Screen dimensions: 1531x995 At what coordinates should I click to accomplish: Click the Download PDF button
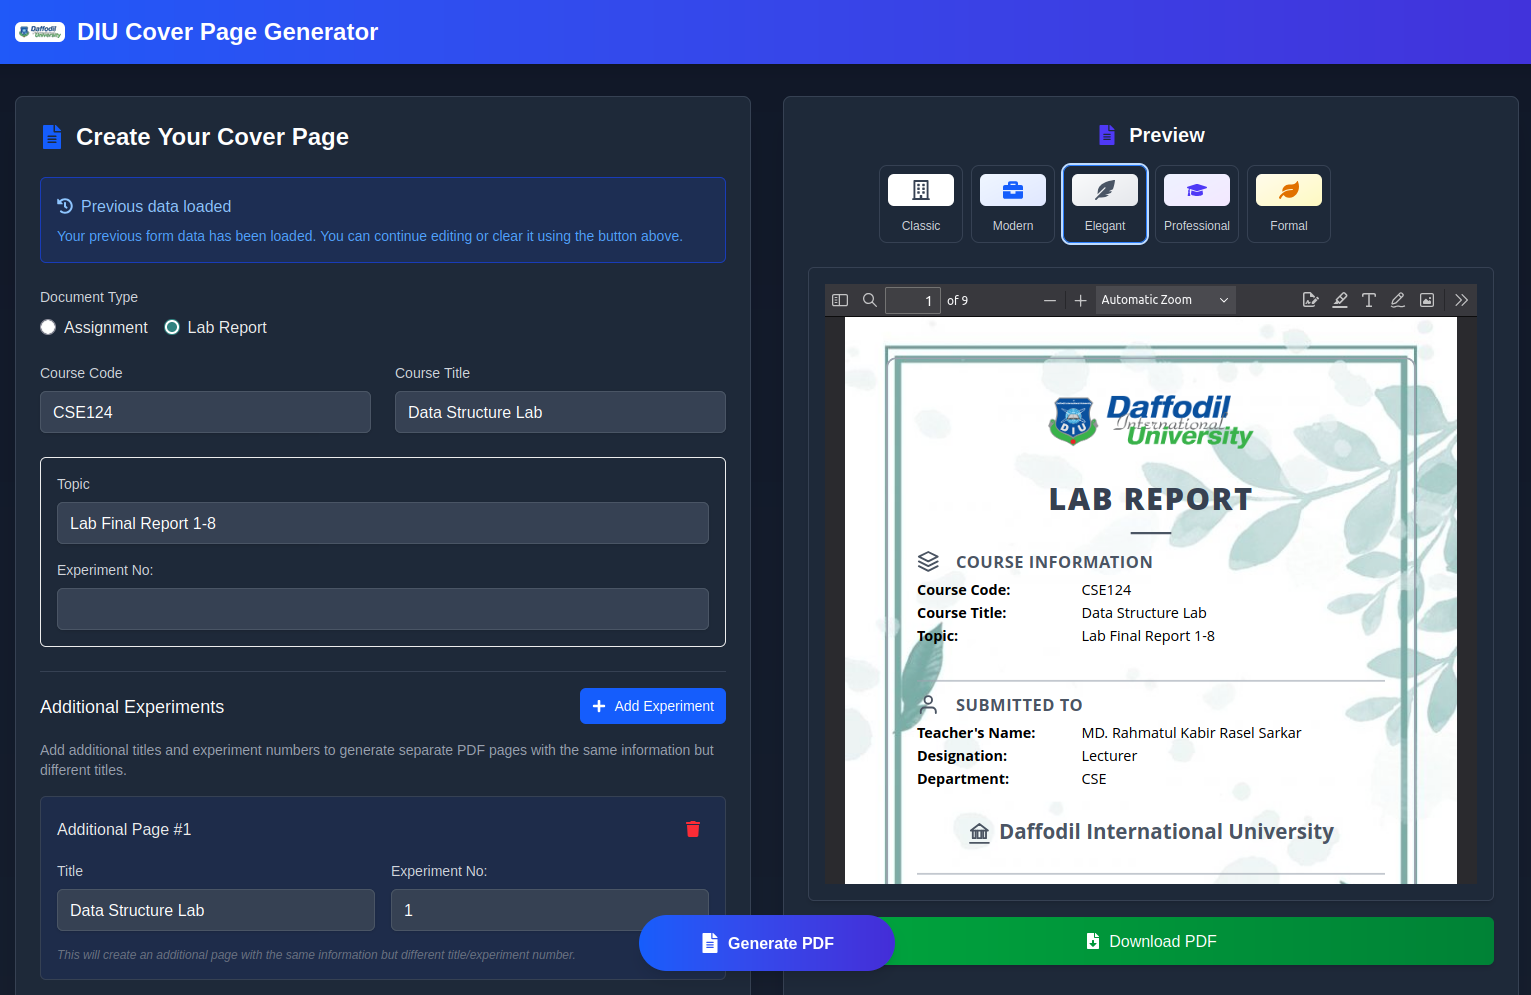(1151, 941)
